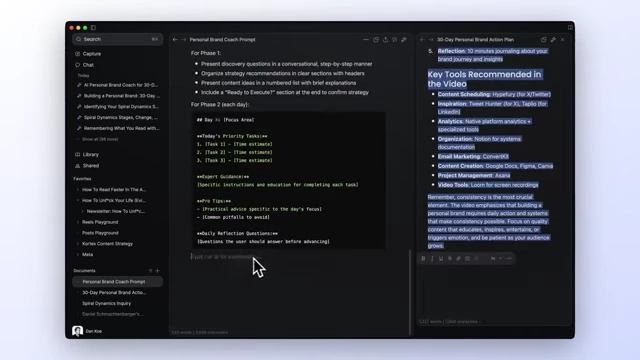Click the Chat bubble icon in the sidebar
Screen dimensions: 640x360
78,65
